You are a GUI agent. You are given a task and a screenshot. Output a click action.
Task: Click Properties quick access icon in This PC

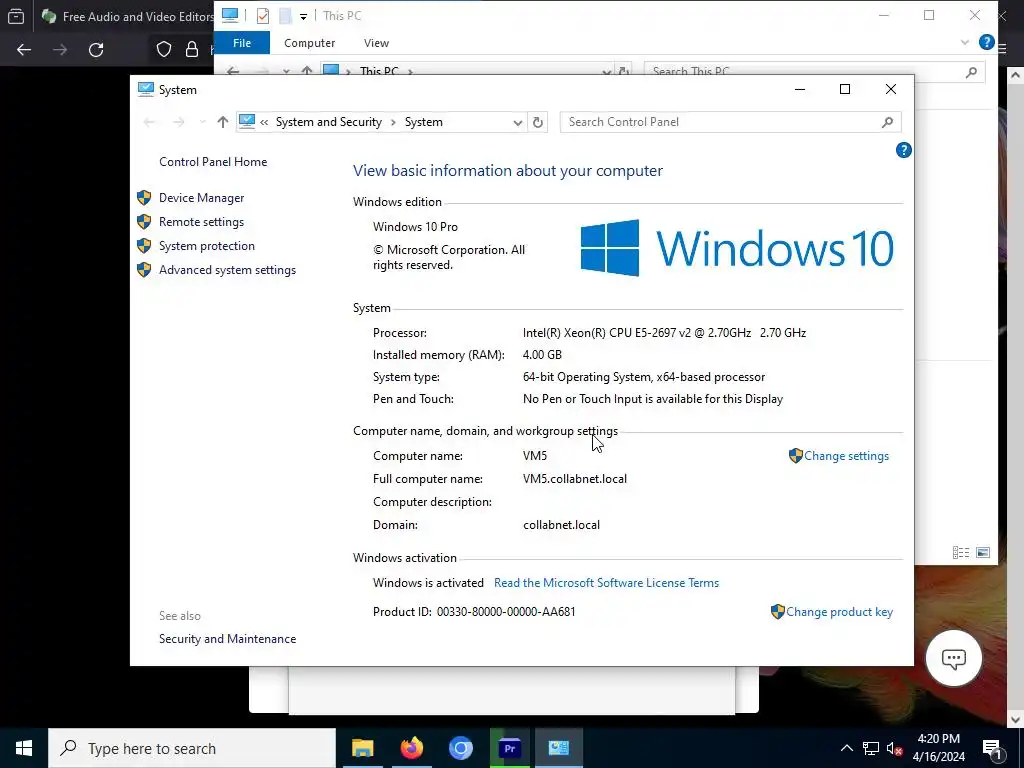(x=263, y=16)
